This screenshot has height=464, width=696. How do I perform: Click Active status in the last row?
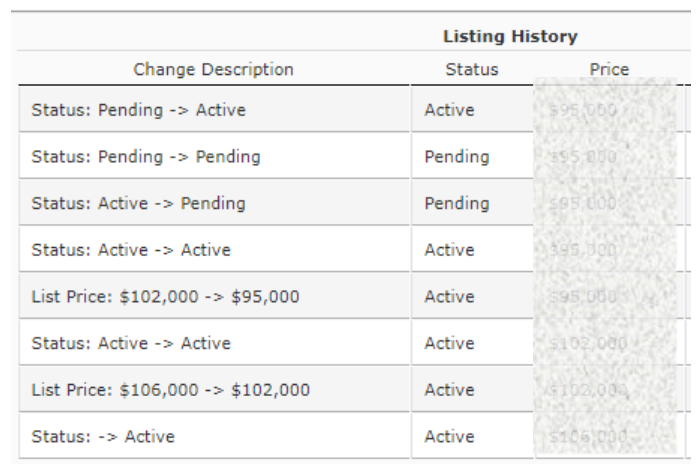[449, 436]
